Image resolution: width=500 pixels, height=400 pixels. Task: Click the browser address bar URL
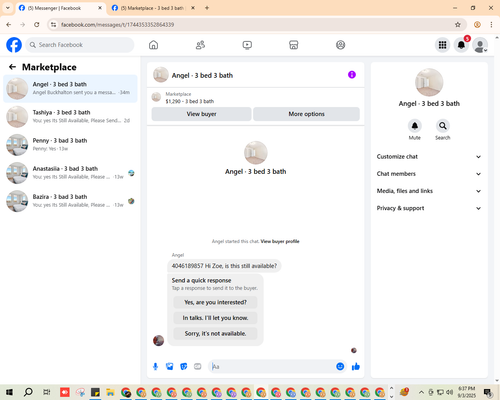coord(117,25)
